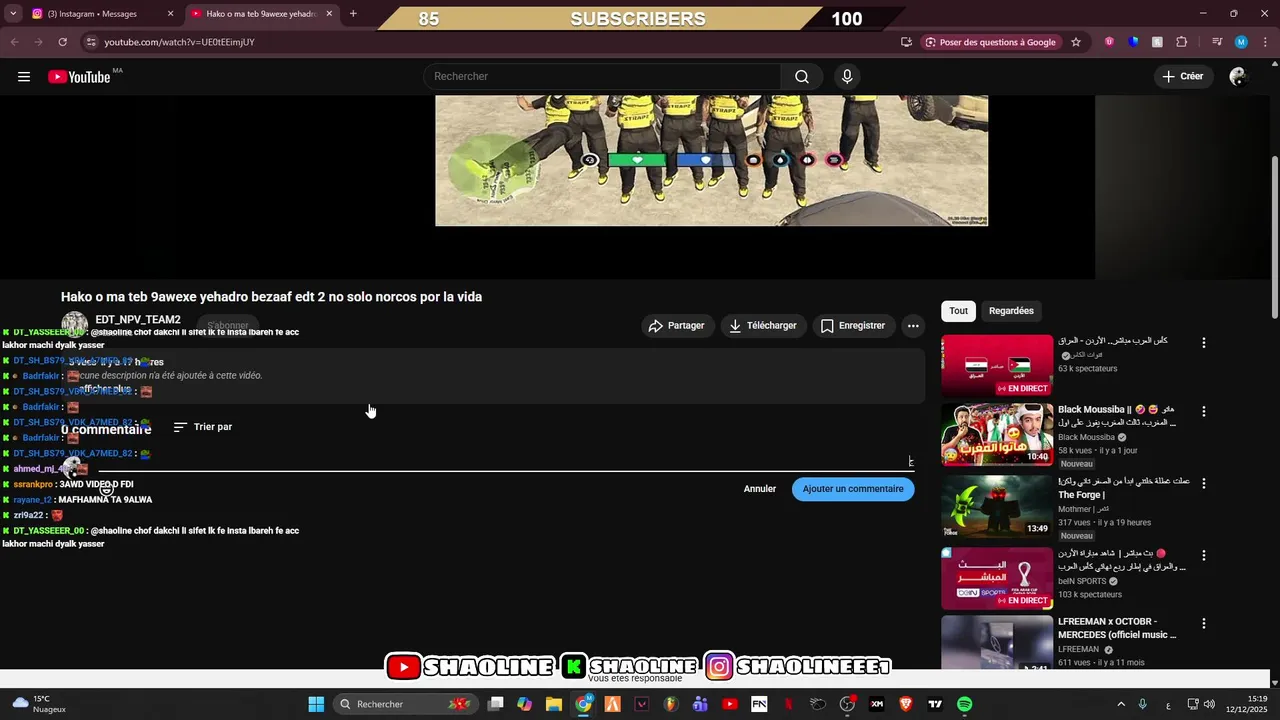Close the Instagram Messages tab

point(170,14)
